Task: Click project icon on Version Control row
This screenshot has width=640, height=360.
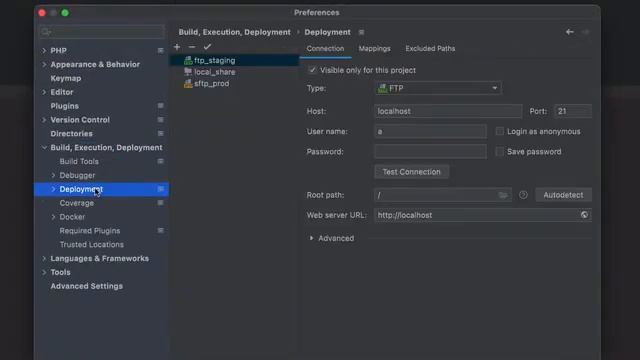Action: pos(160,120)
